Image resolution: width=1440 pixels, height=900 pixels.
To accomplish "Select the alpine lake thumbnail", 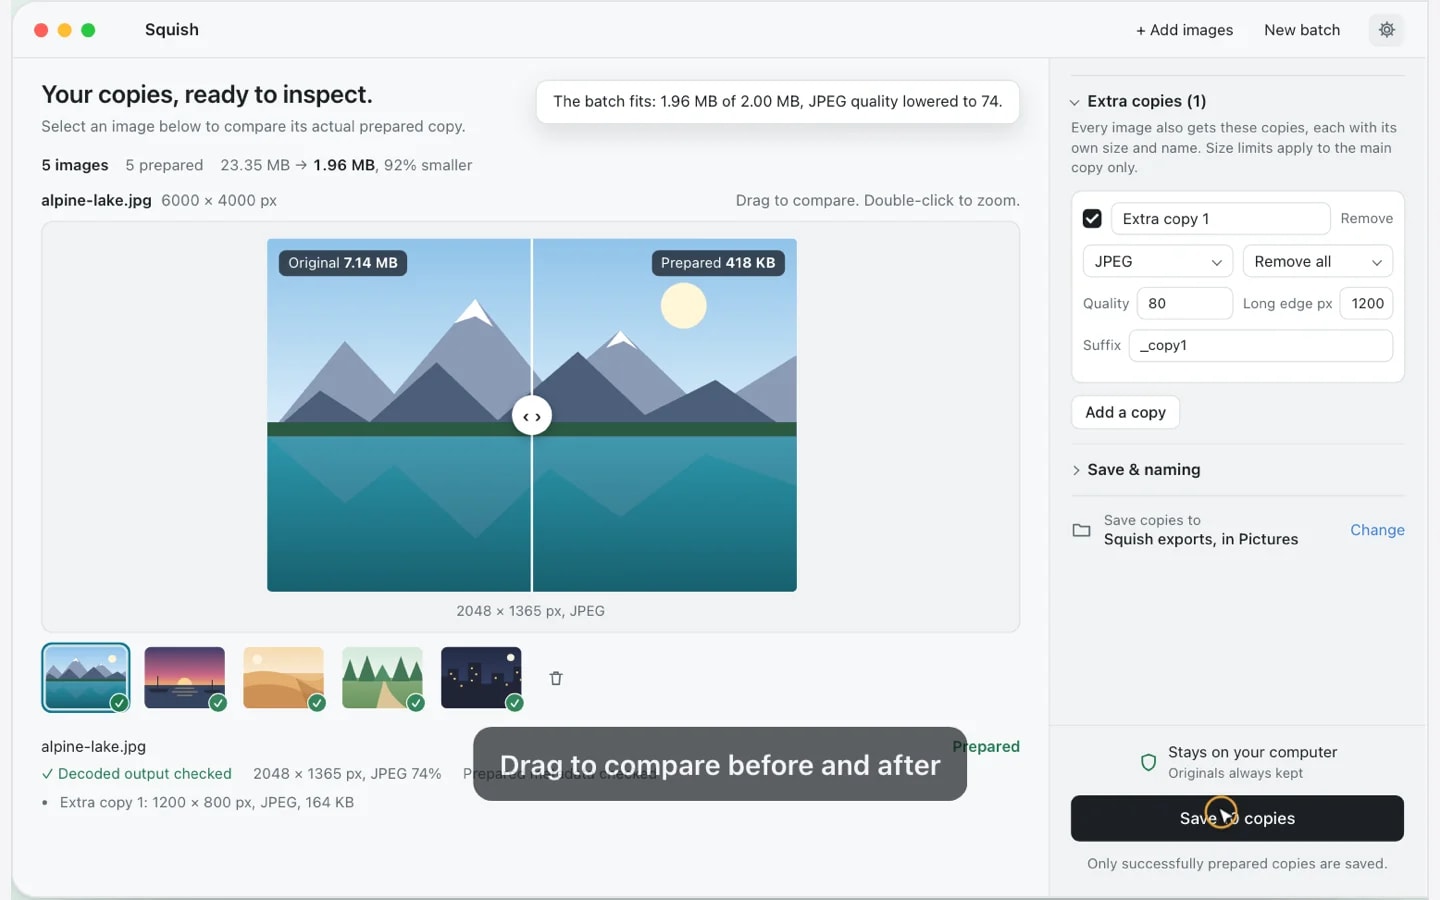I will [x=86, y=677].
